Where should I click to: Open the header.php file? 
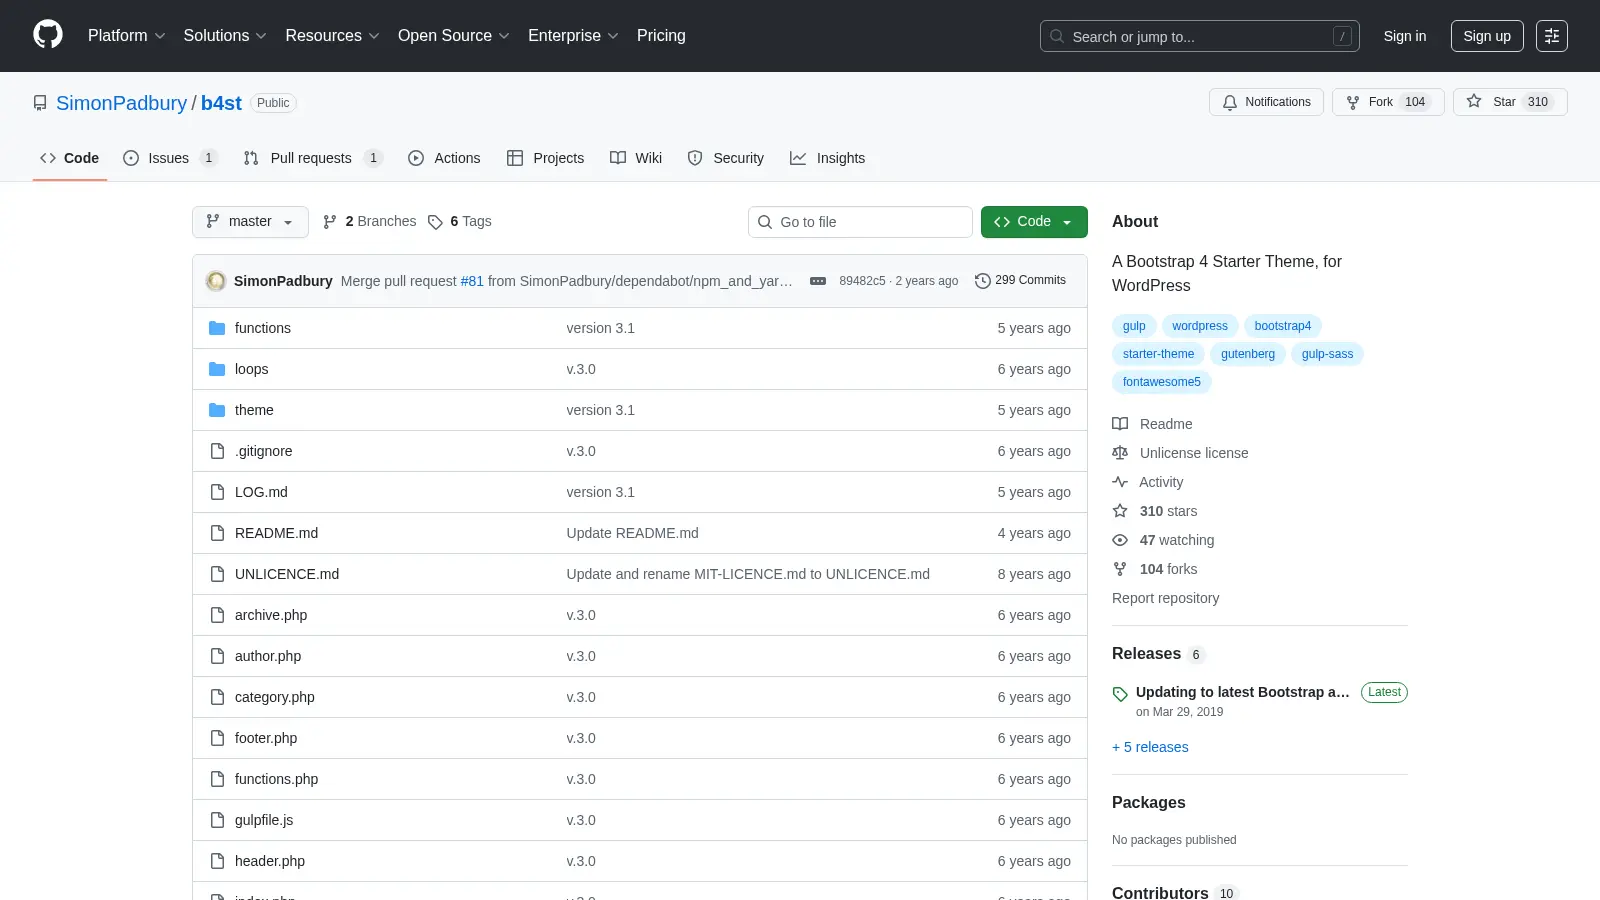tap(270, 861)
